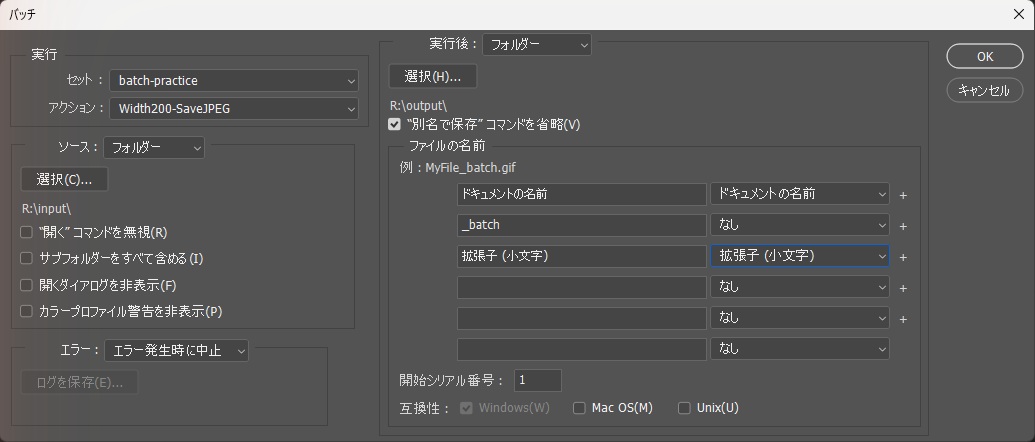Open the 実行後 dropdown set to フォルダー

coord(537,45)
